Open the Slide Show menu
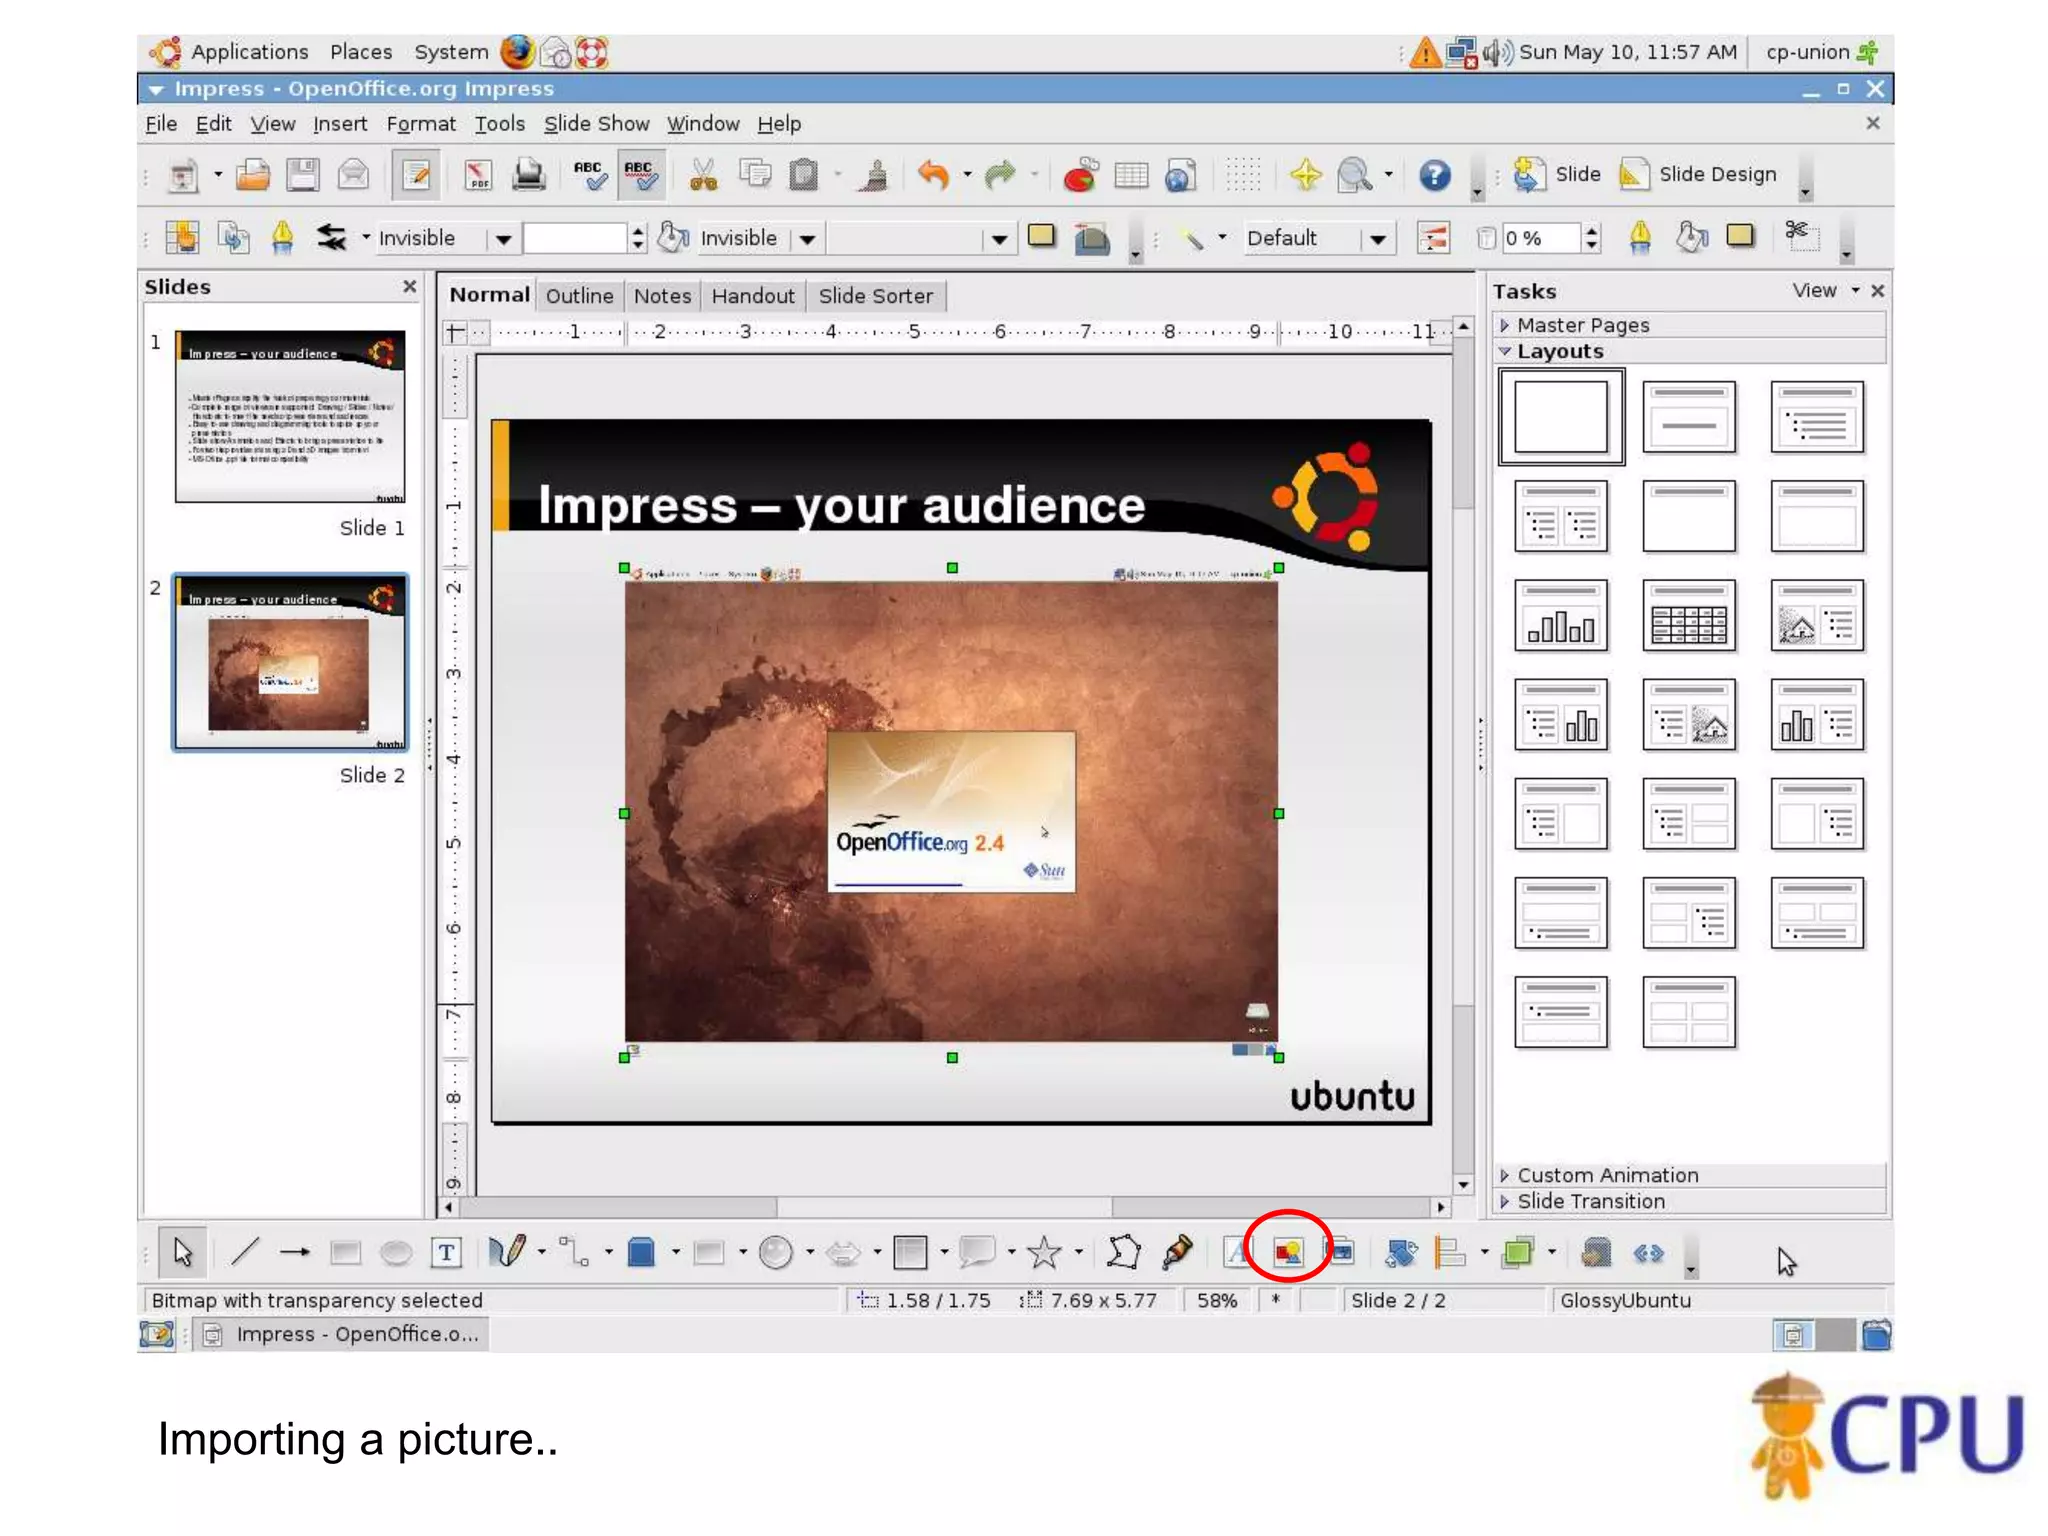 [x=596, y=124]
